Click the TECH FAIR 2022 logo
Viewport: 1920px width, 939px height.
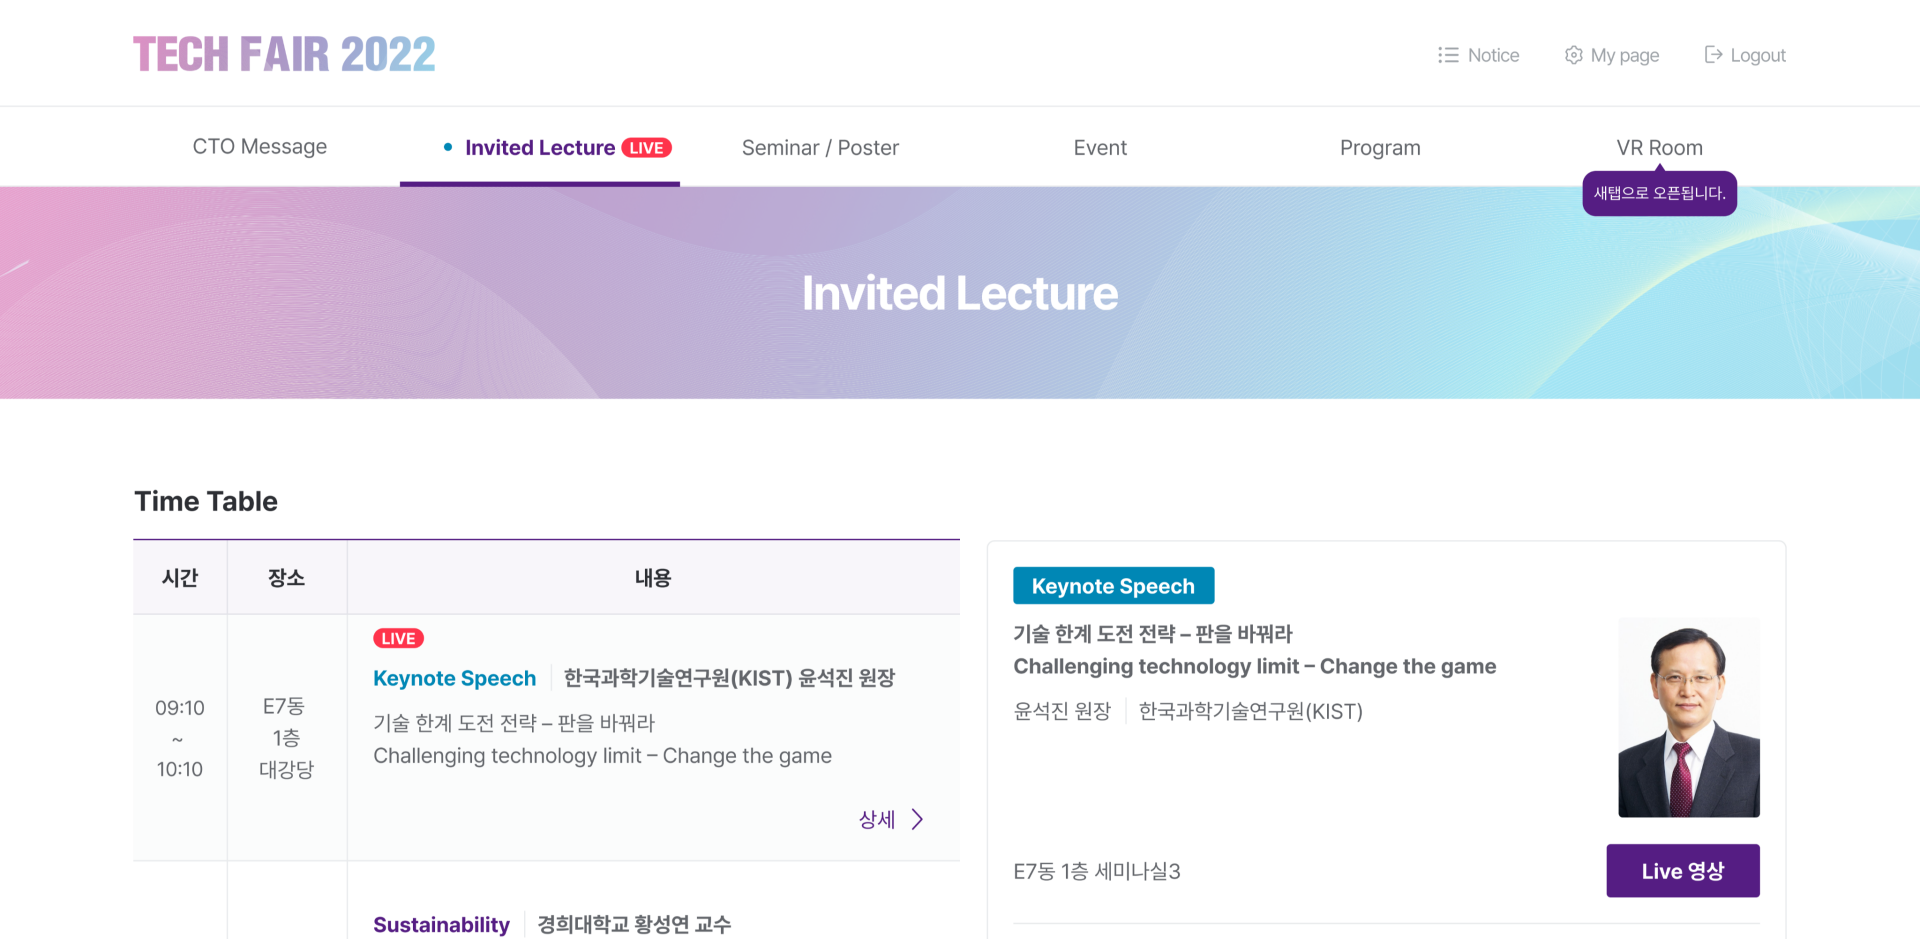(x=285, y=54)
